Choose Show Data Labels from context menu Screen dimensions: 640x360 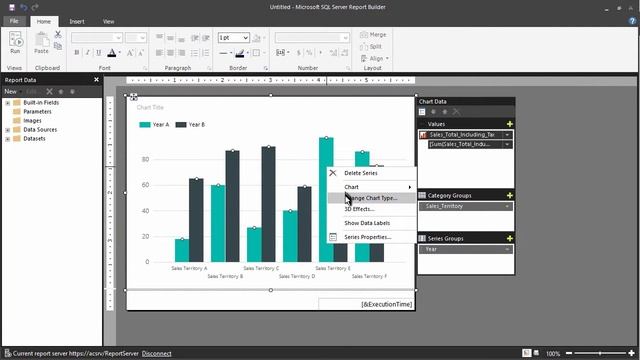372,223
